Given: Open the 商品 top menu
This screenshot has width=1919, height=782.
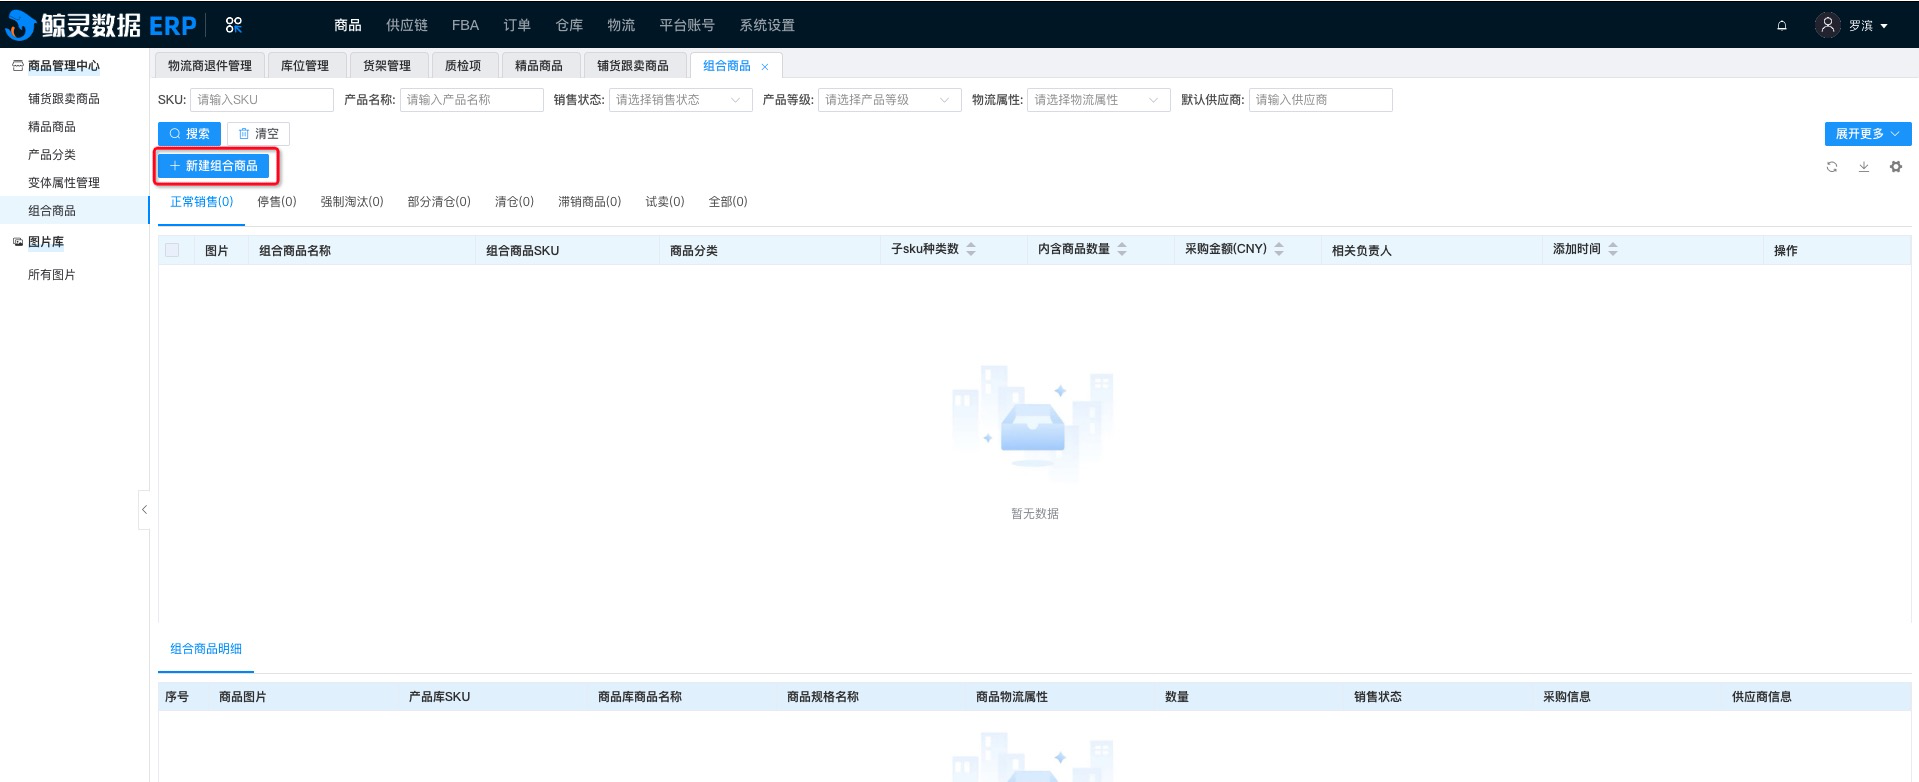Looking at the screenshot, I should 348,25.
